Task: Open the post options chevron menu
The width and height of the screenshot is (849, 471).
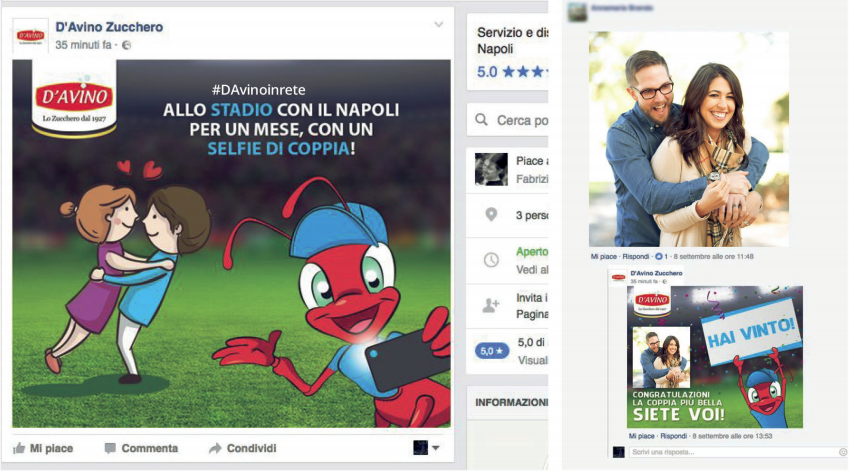Action: tap(439, 24)
